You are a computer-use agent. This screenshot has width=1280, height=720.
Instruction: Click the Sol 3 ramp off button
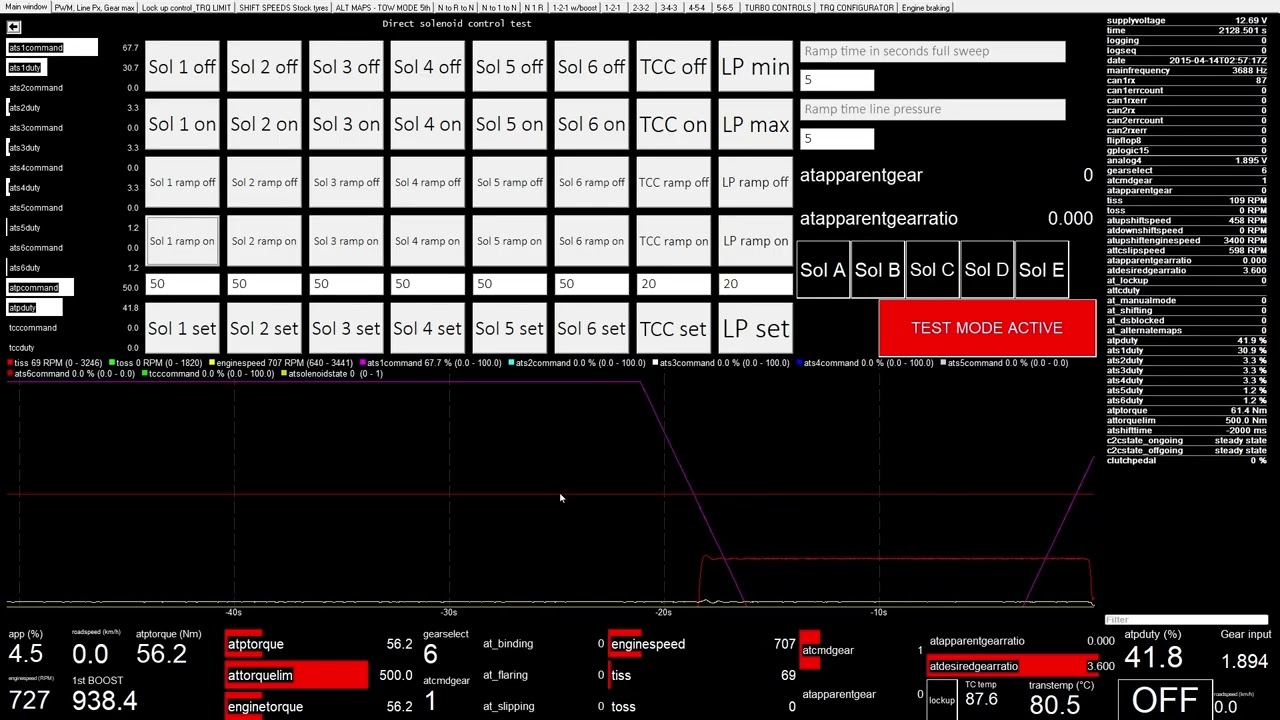(x=346, y=183)
